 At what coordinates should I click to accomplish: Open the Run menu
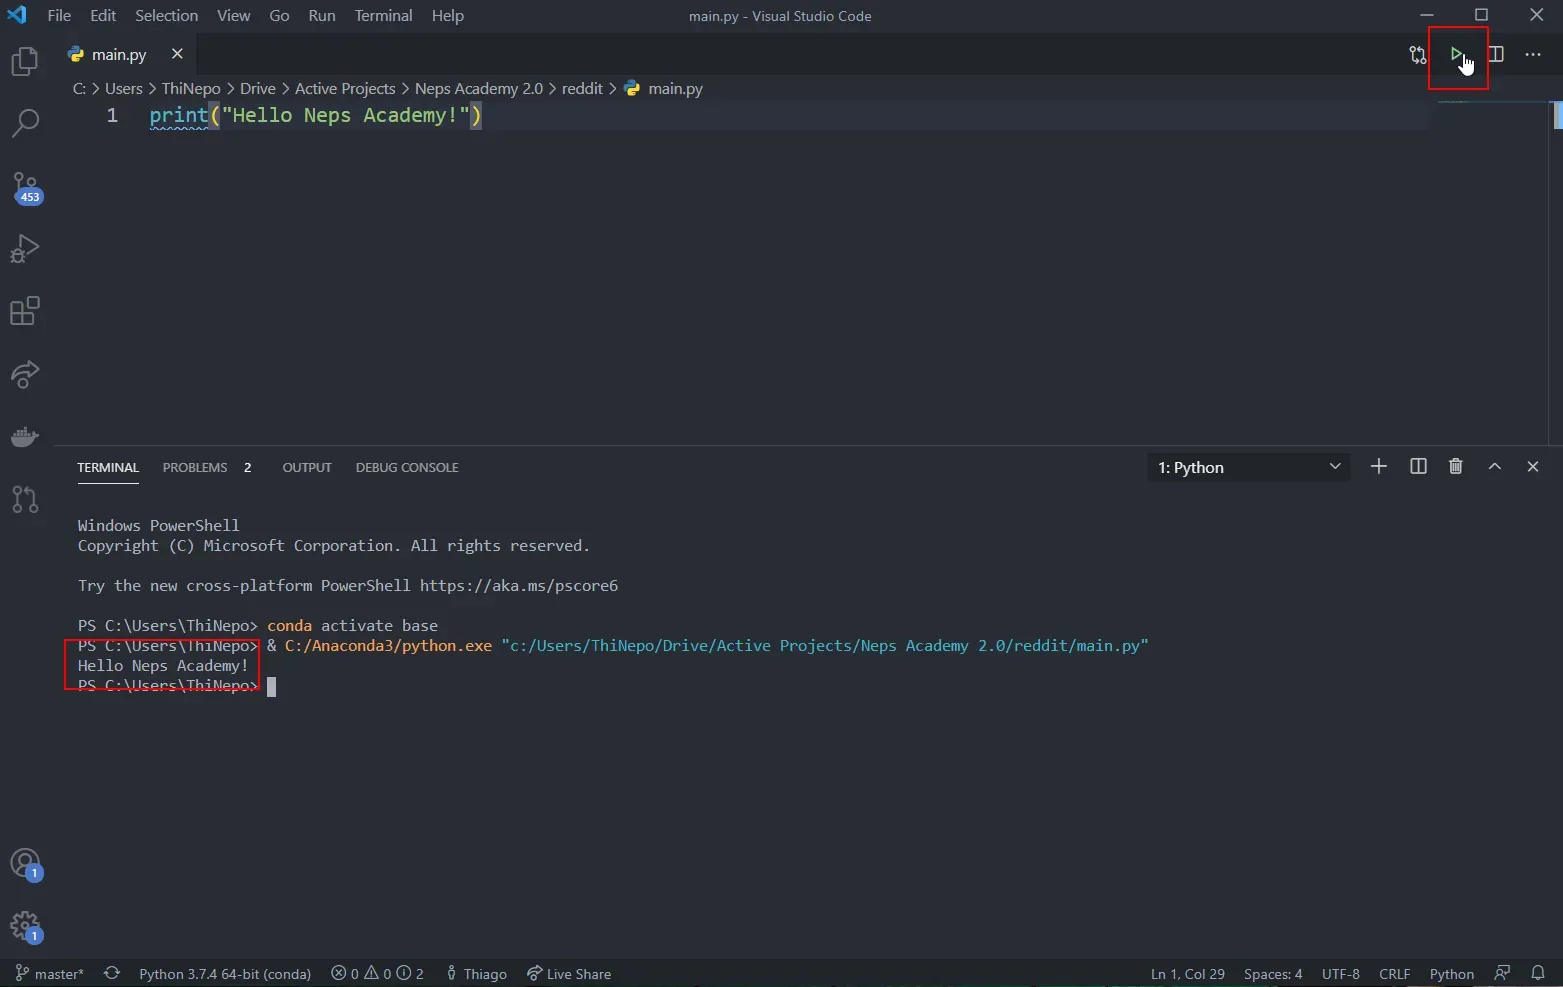click(322, 16)
